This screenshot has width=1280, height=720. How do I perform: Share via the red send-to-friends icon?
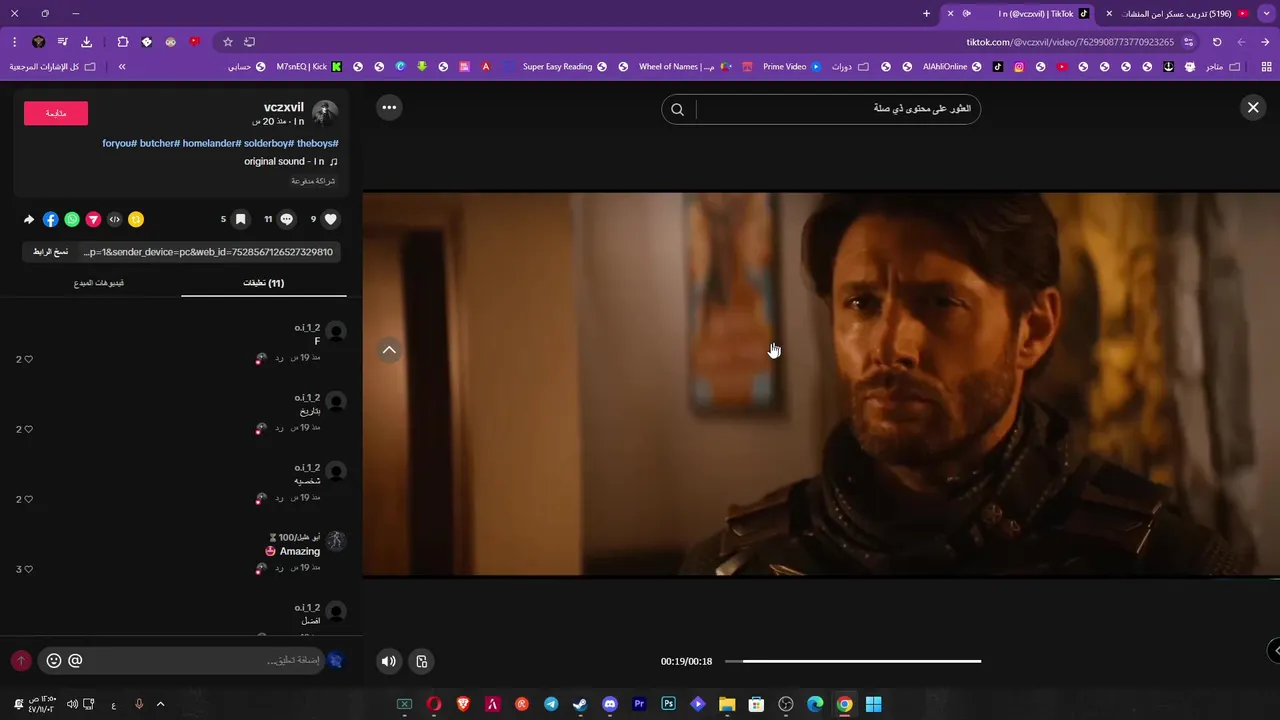pos(93,219)
